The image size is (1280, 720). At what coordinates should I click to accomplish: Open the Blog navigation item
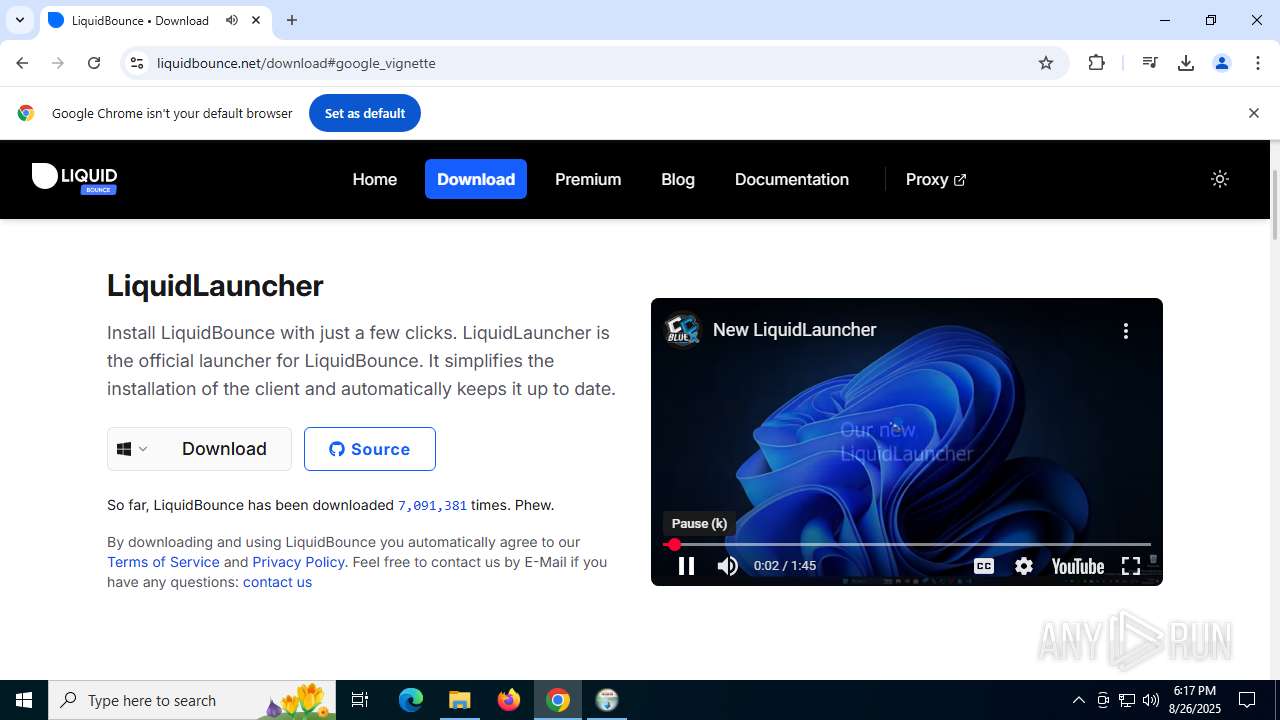678,179
